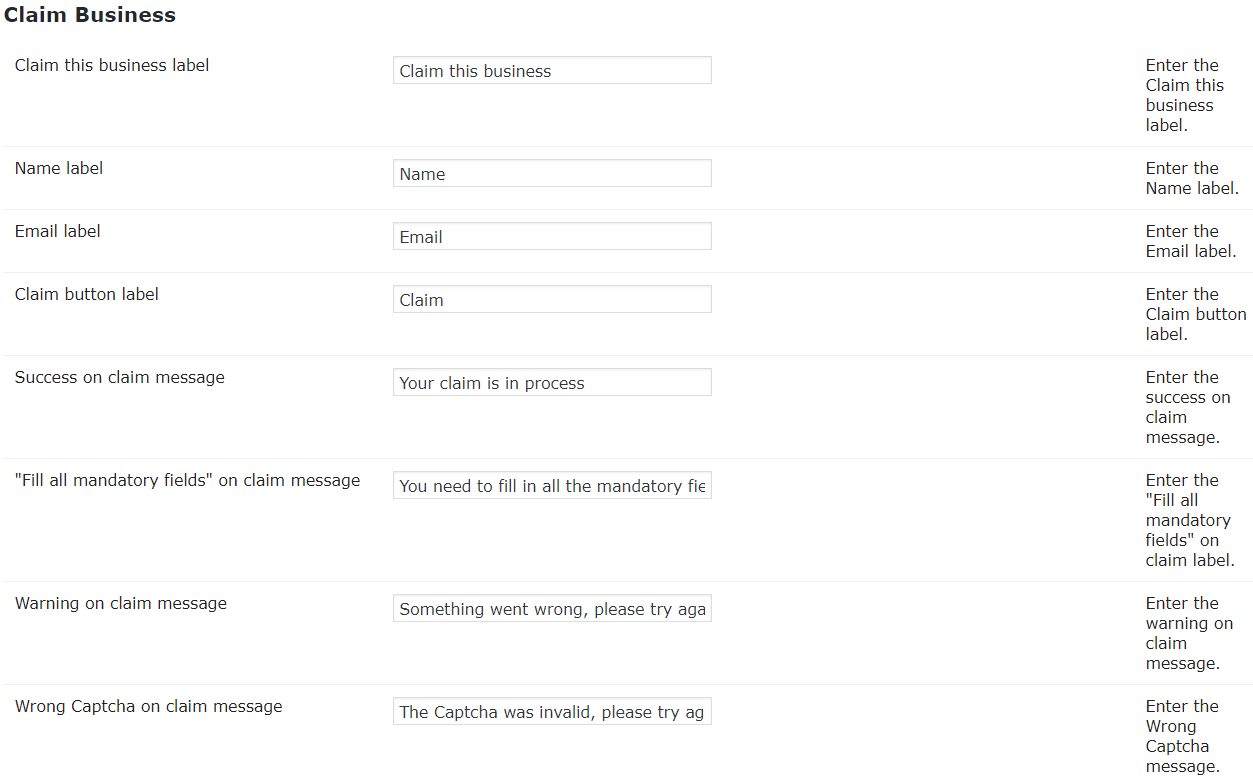Select the 'Success on claim message' row title

(x=120, y=378)
